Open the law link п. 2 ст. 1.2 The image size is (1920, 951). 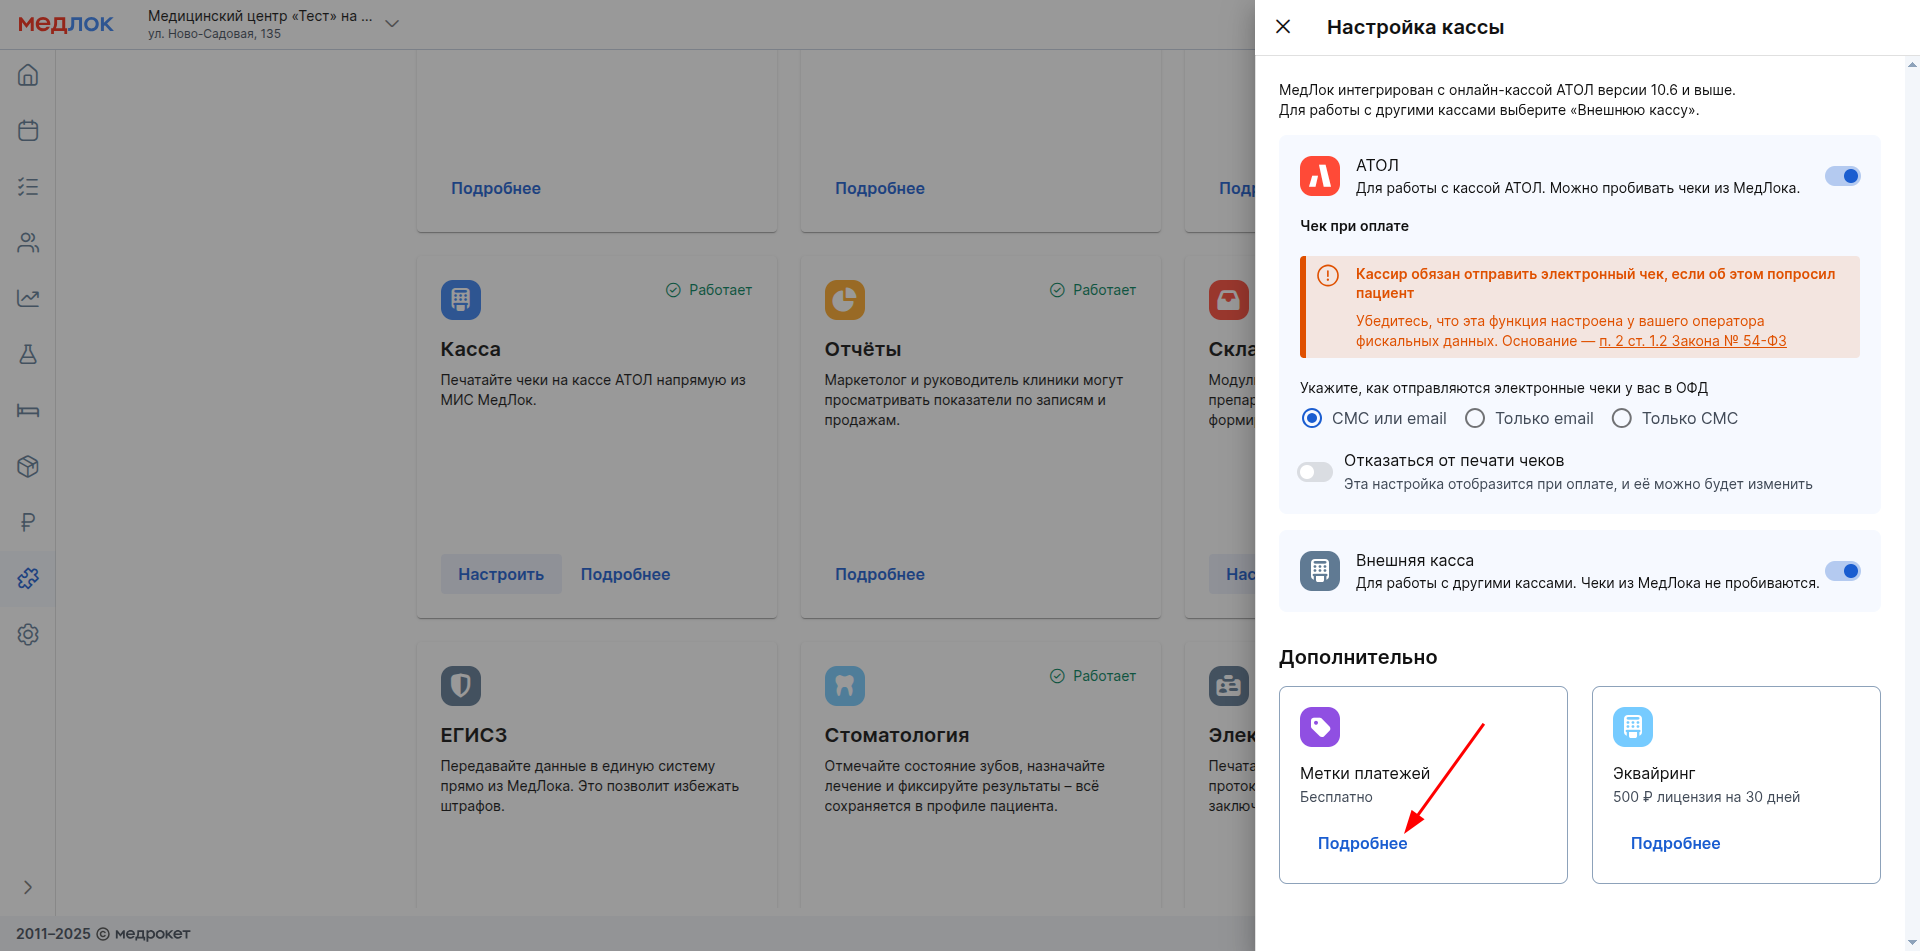1692,341
